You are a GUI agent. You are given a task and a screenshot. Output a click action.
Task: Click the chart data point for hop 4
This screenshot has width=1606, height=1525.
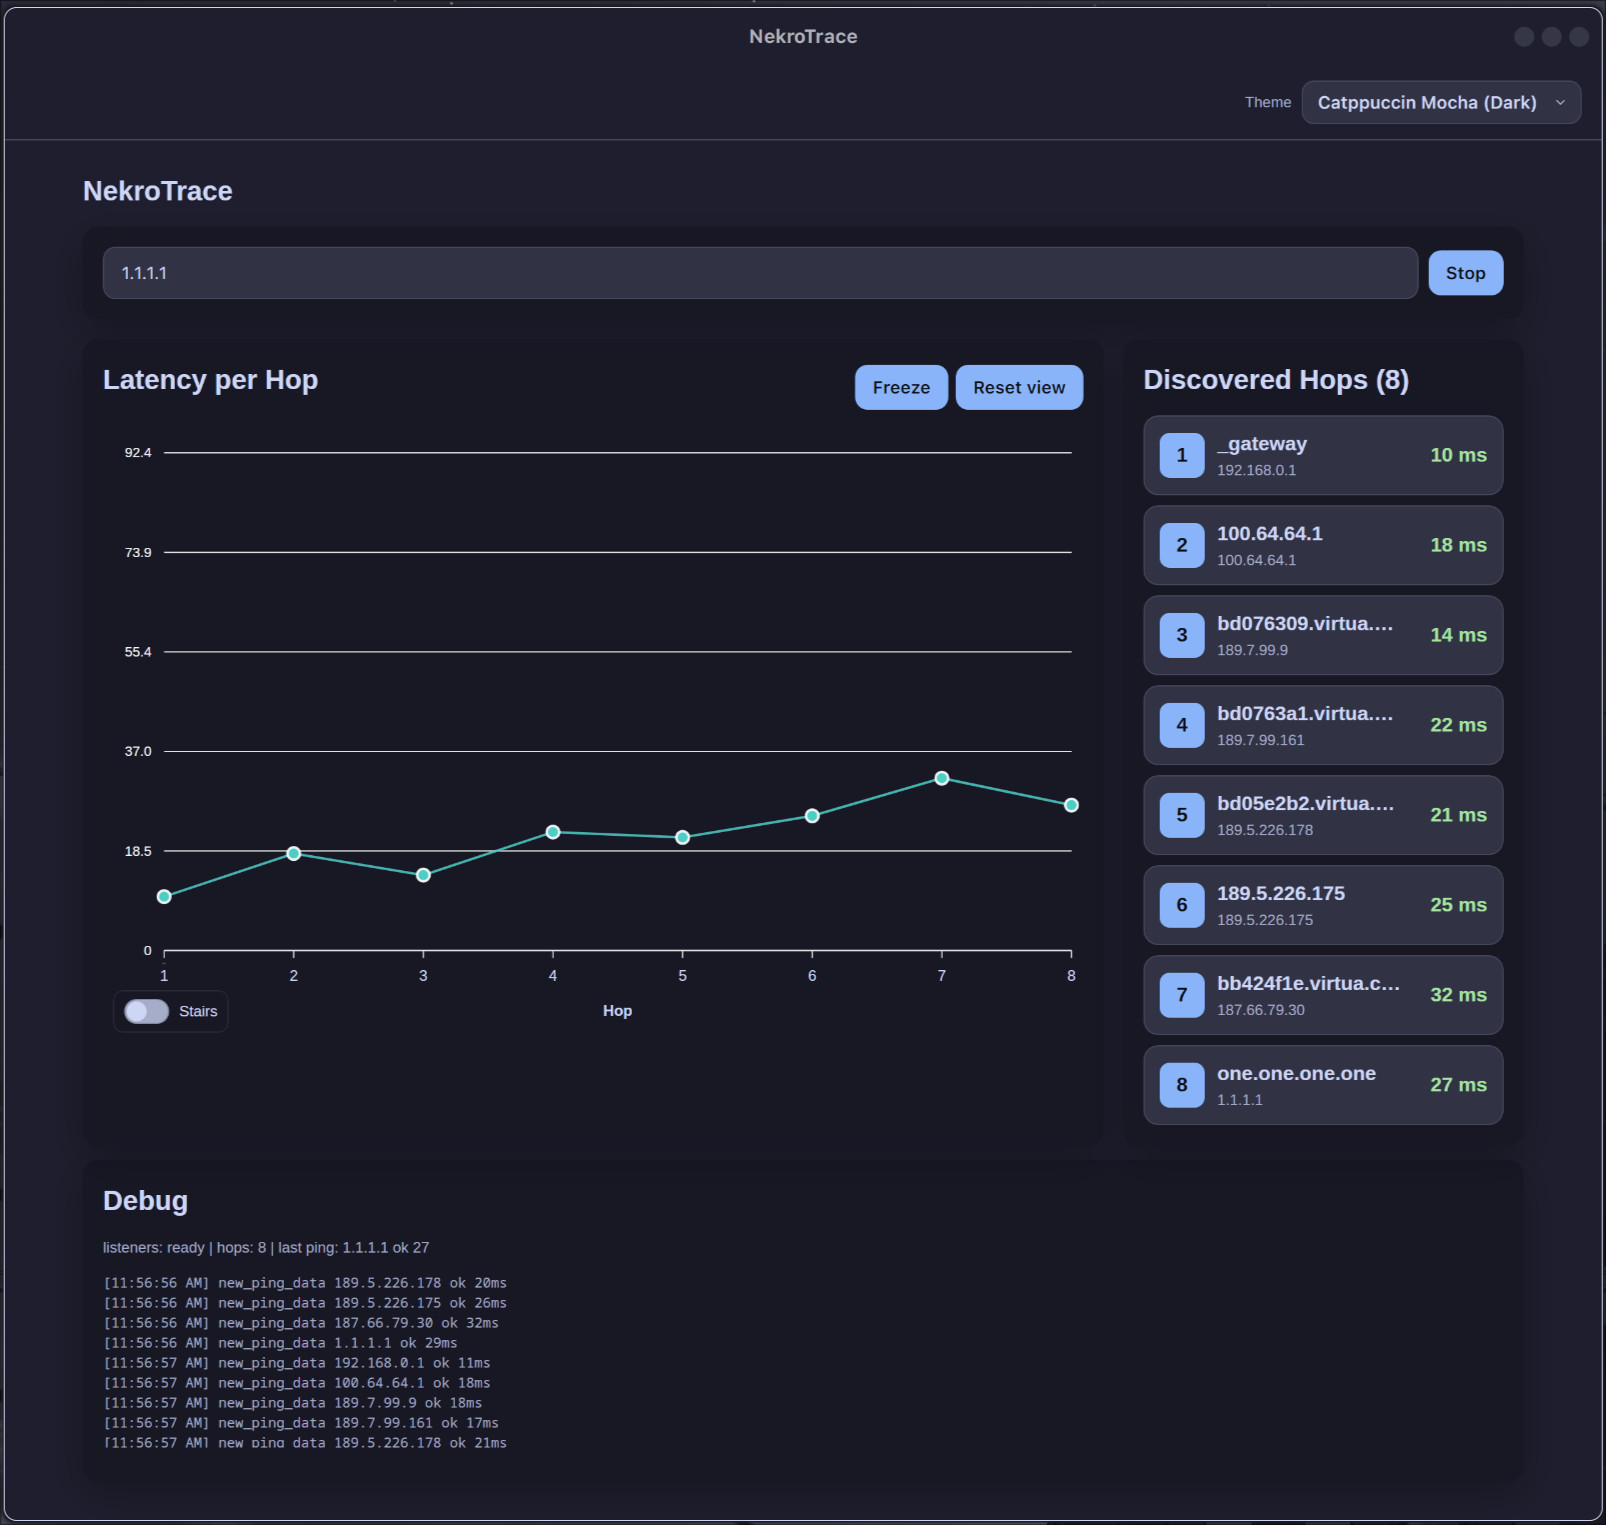click(x=553, y=832)
